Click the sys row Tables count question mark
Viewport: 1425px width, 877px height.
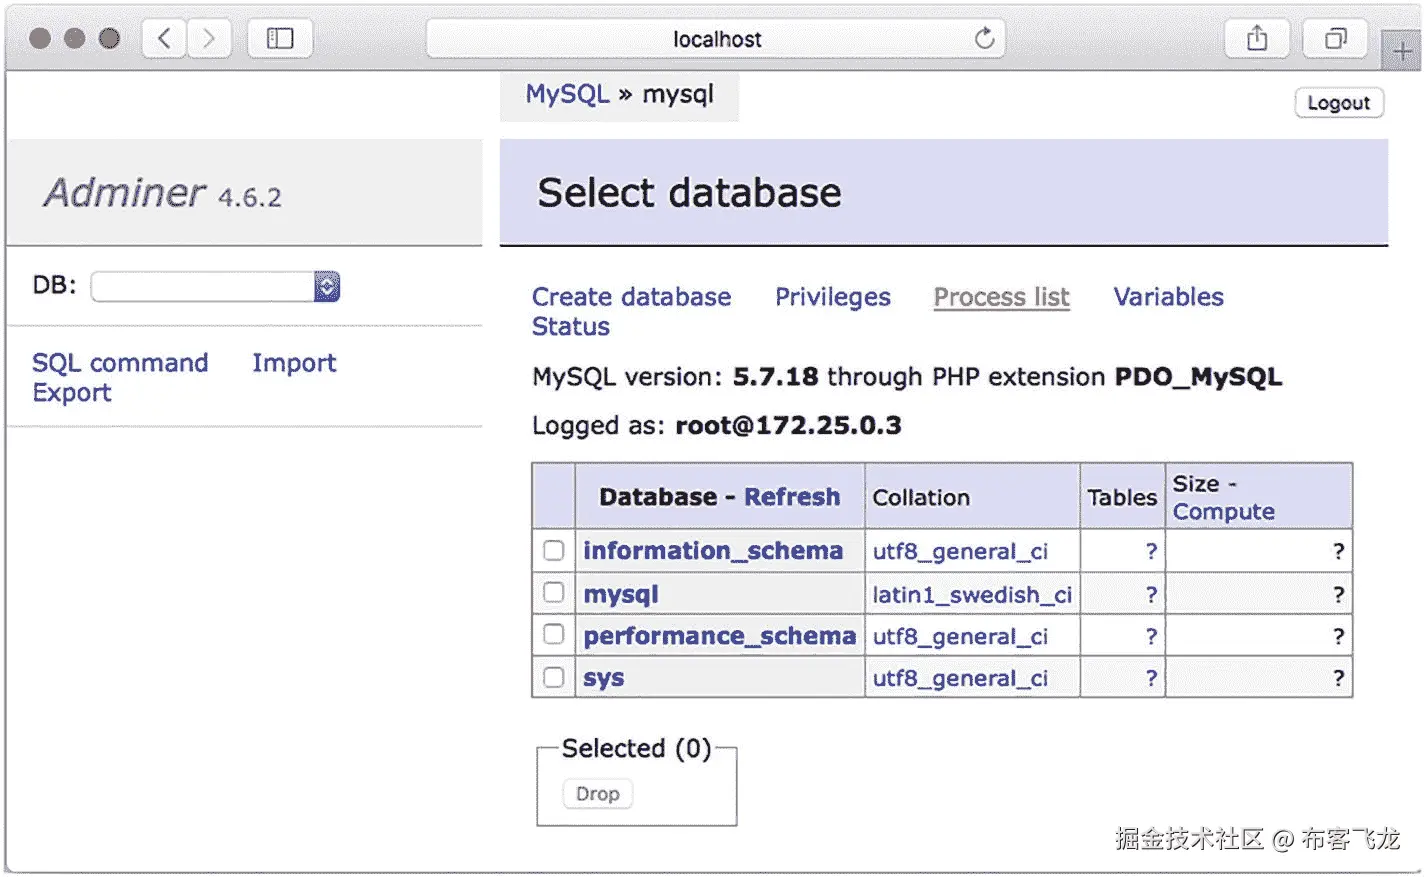coord(1151,678)
